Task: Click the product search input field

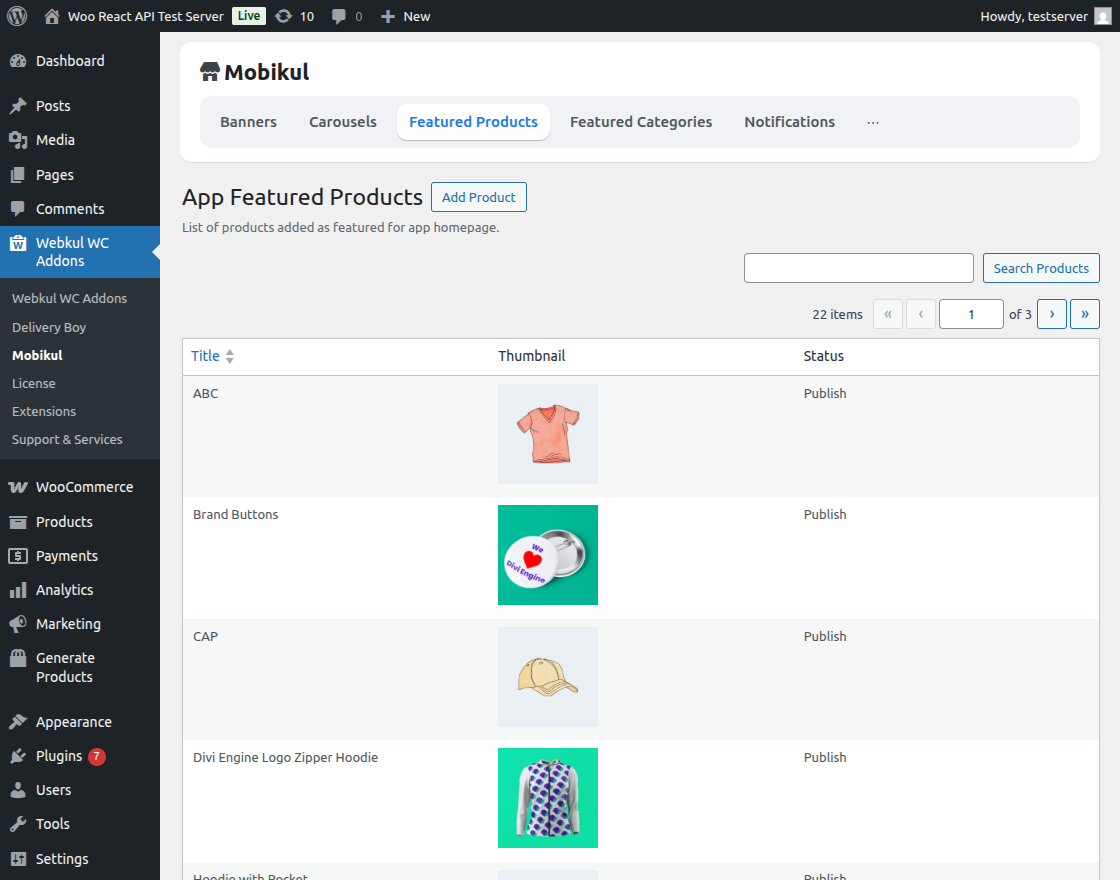Action: coord(858,267)
